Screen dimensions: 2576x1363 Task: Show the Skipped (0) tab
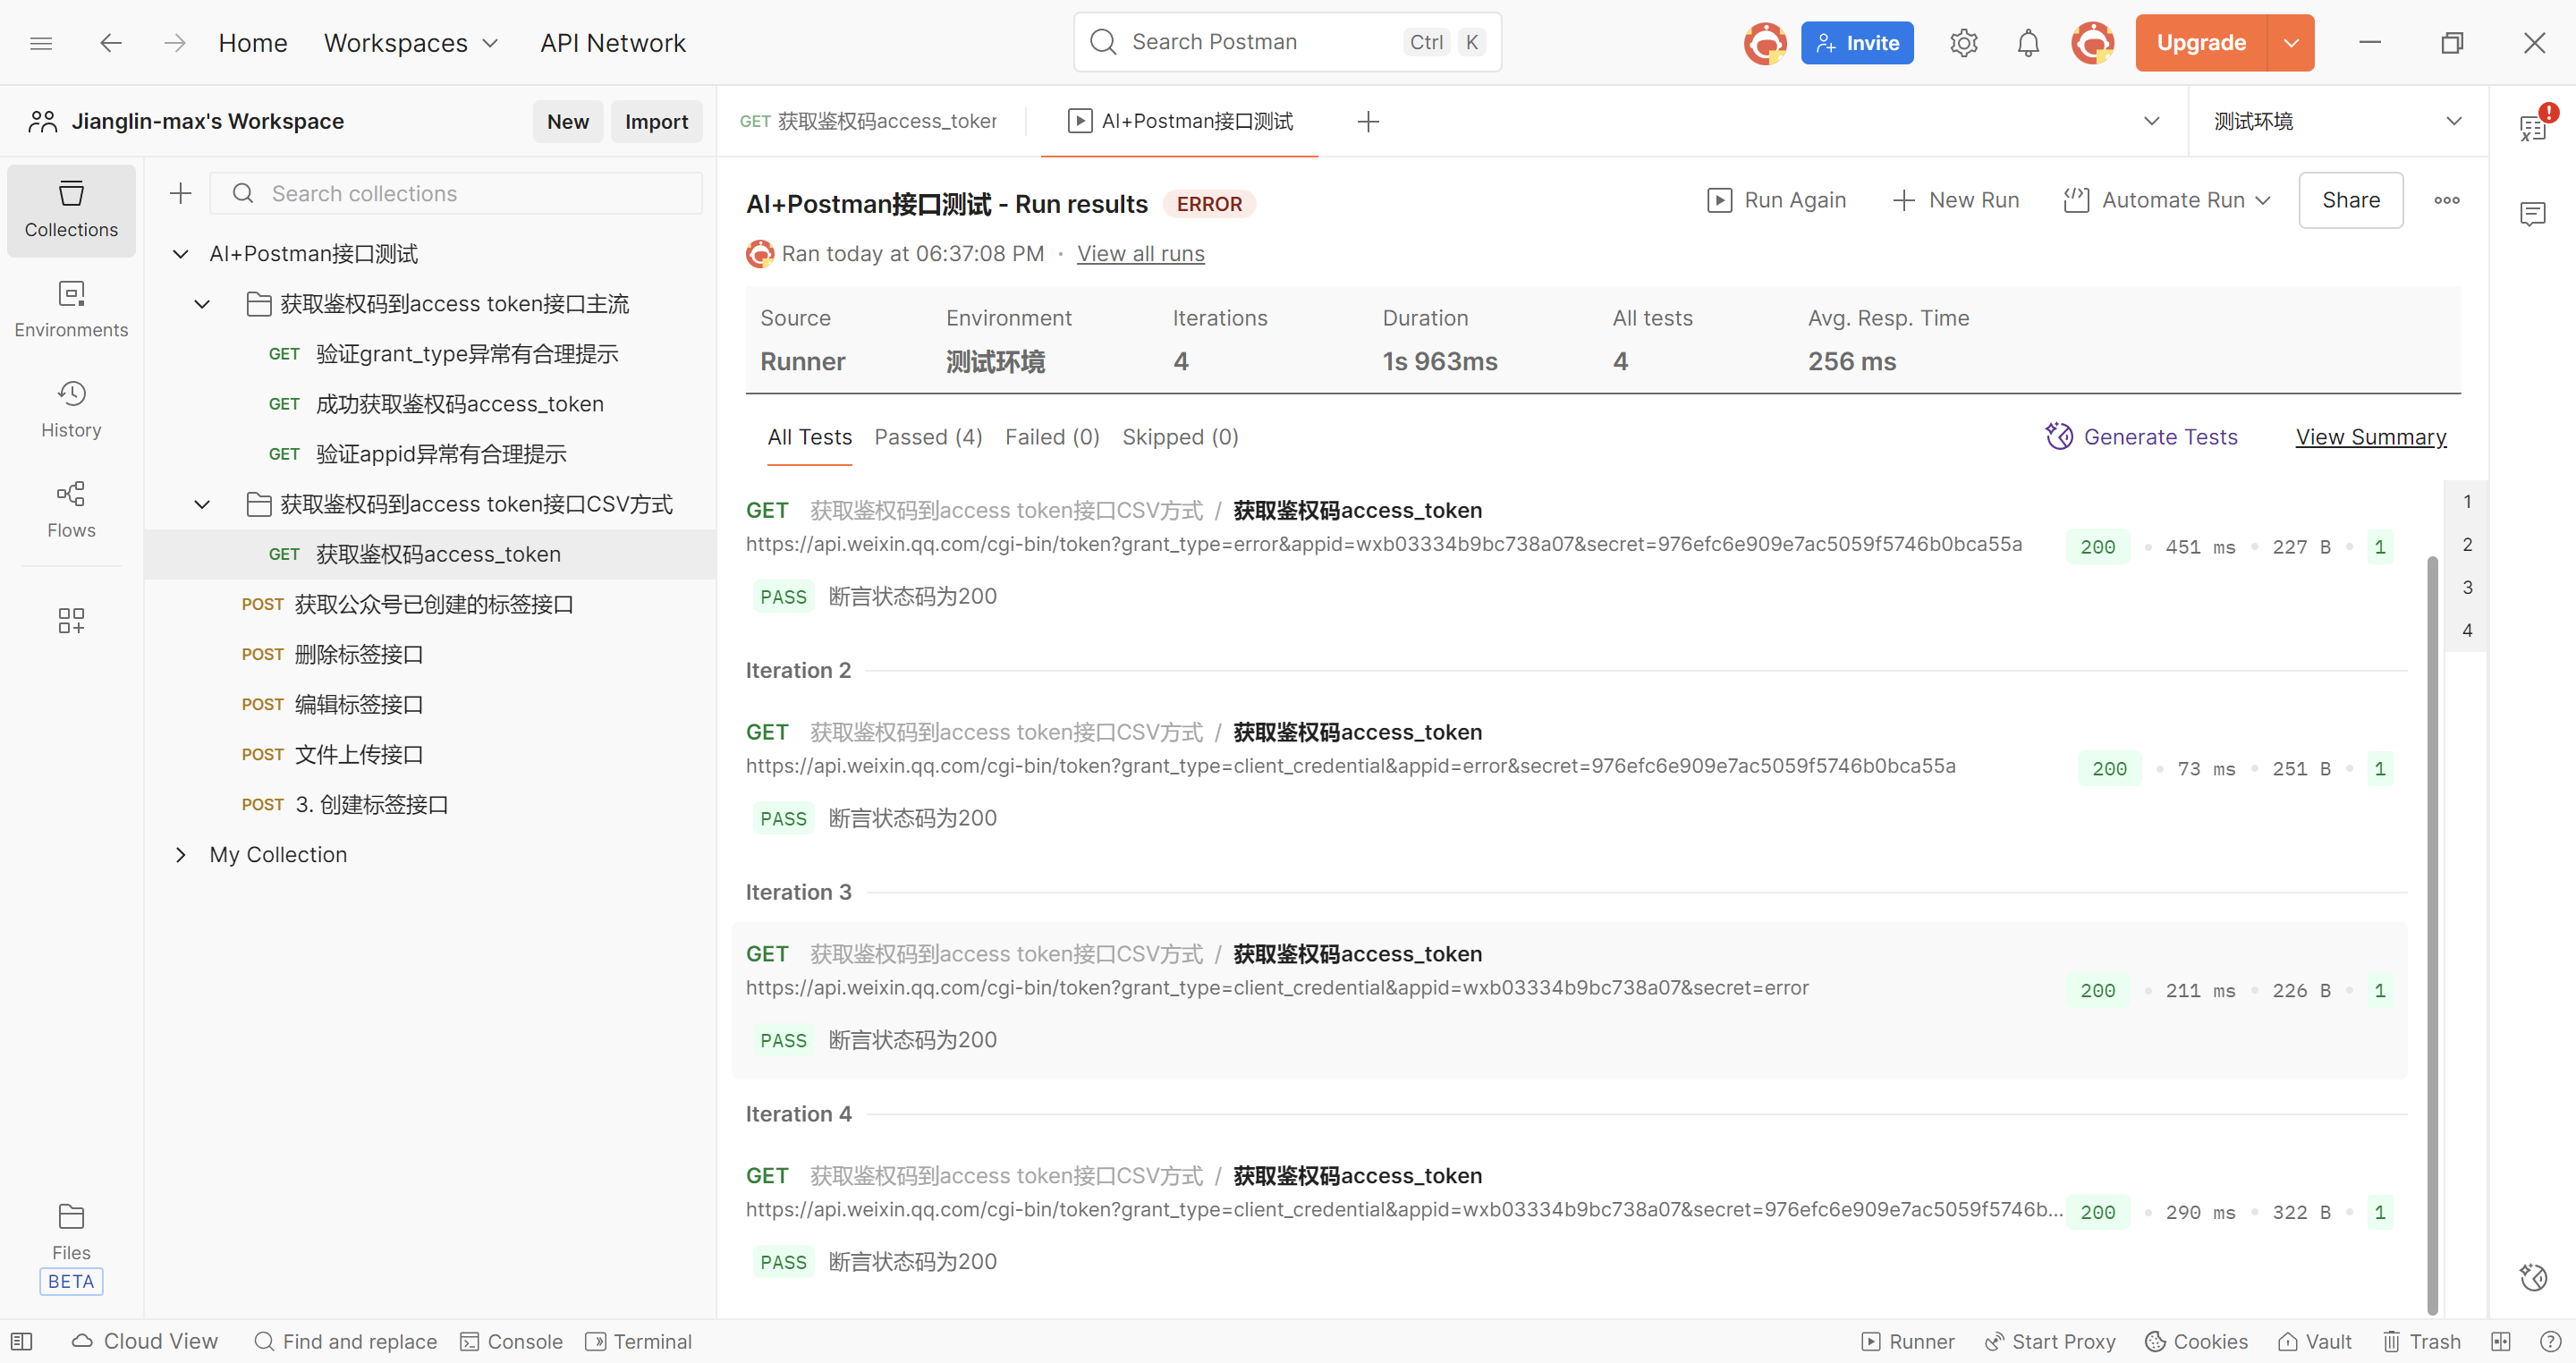(x=1180, y=437)
